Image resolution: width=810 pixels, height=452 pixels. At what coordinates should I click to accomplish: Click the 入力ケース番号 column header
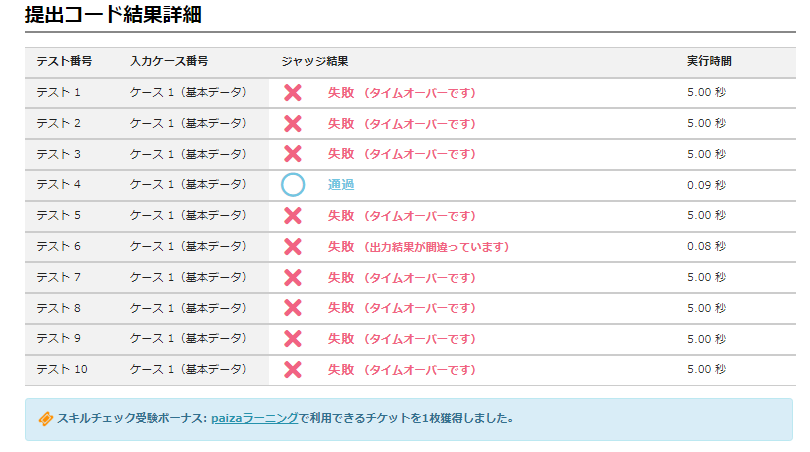pyautogui.click(x=169, y=62)
